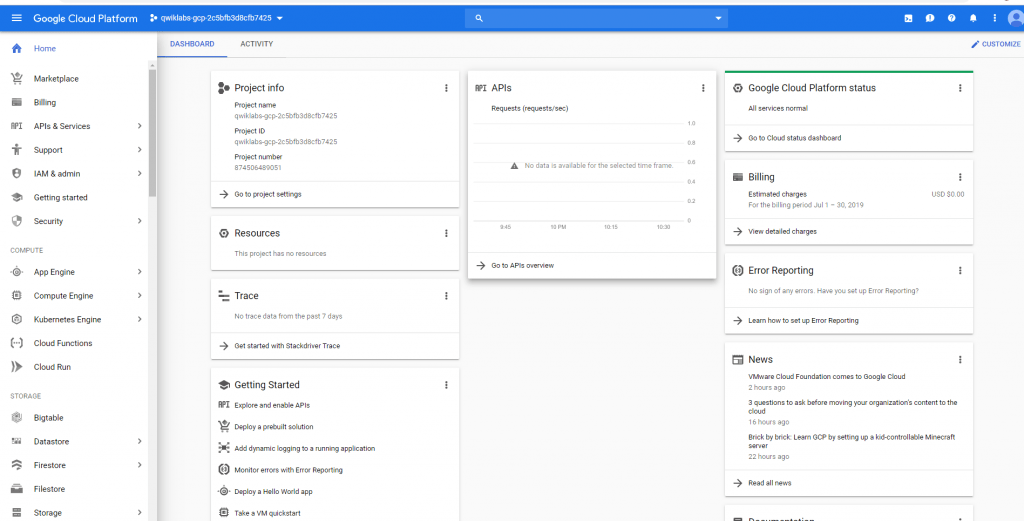Click the Security sidebar icon

pyautogui.click(x=17, y=221)
